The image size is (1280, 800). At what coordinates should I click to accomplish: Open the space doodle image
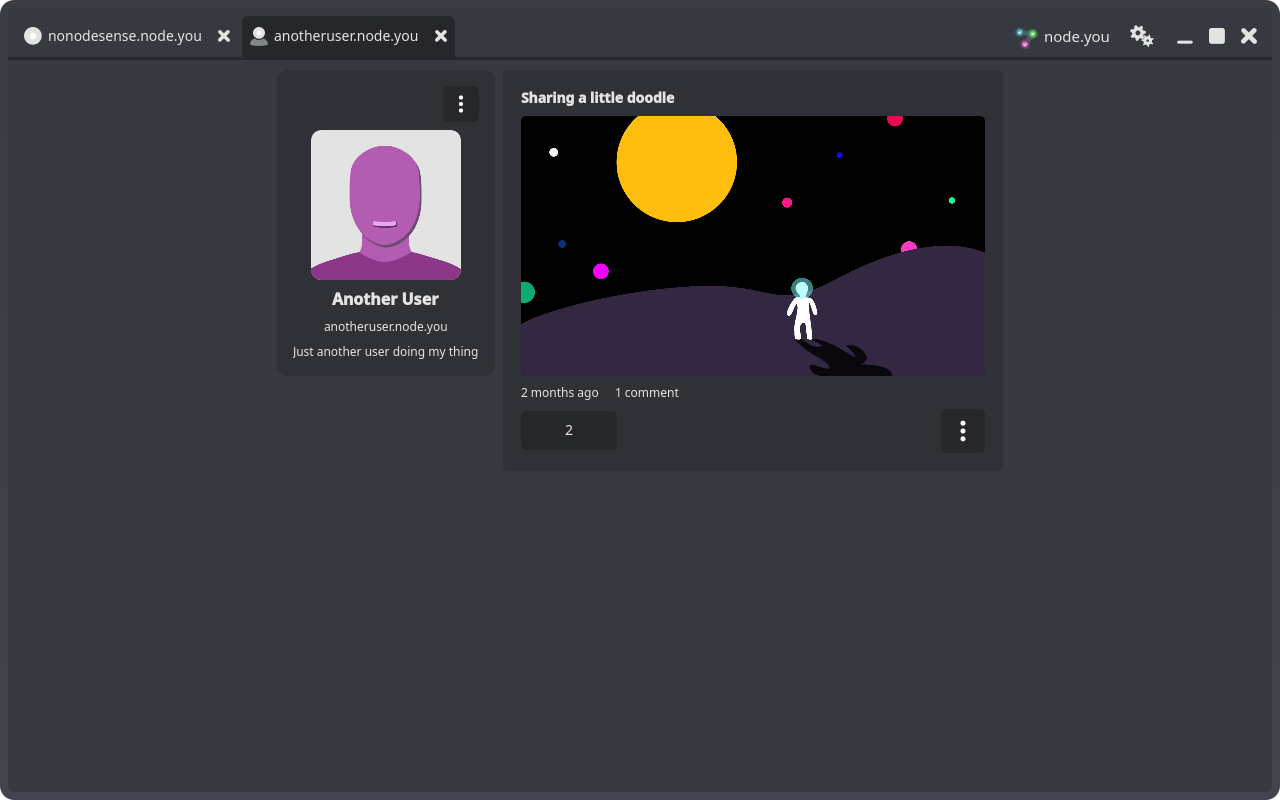click(x=753, y=246)
